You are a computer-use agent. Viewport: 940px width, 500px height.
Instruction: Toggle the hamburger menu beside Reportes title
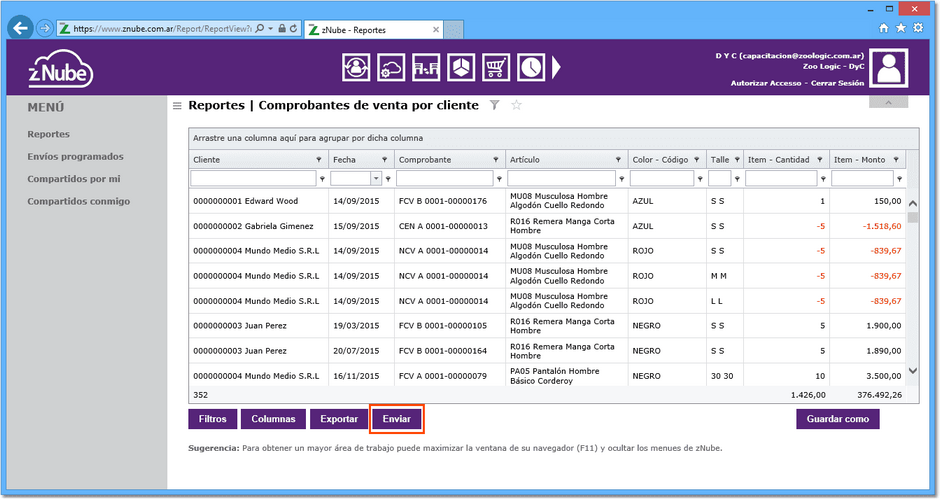(x=177, y=106)
